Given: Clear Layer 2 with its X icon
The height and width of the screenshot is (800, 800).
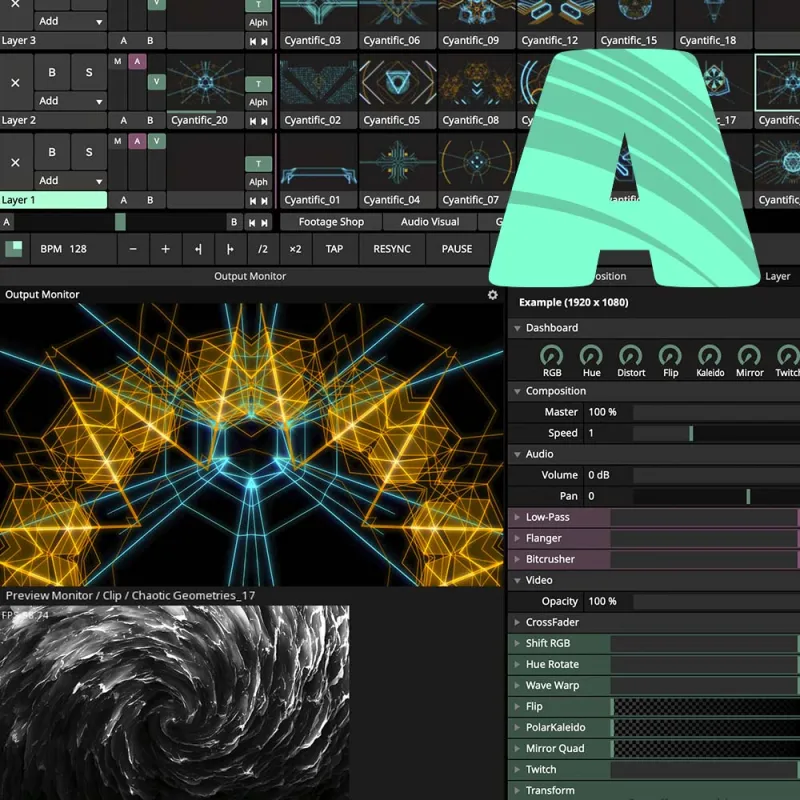Looking at the screenshot, I should [15, 83].
